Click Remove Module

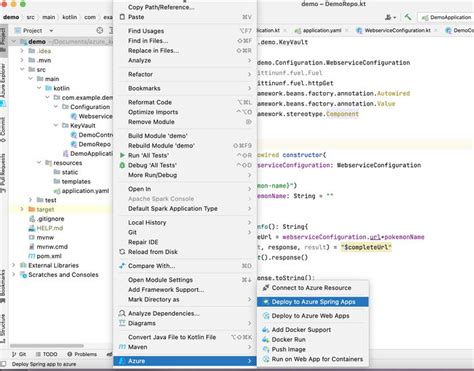pos(185,122)
